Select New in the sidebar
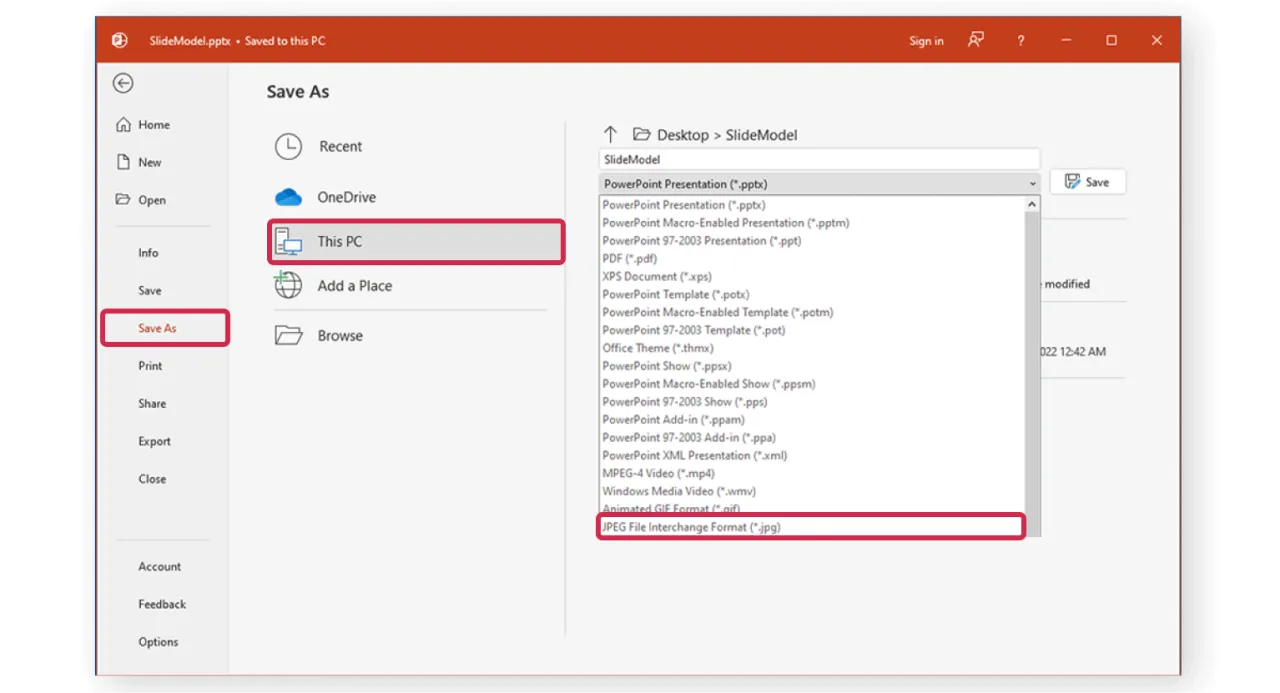The width and height of the screenshot is (1280, 693). pos(150,162)
